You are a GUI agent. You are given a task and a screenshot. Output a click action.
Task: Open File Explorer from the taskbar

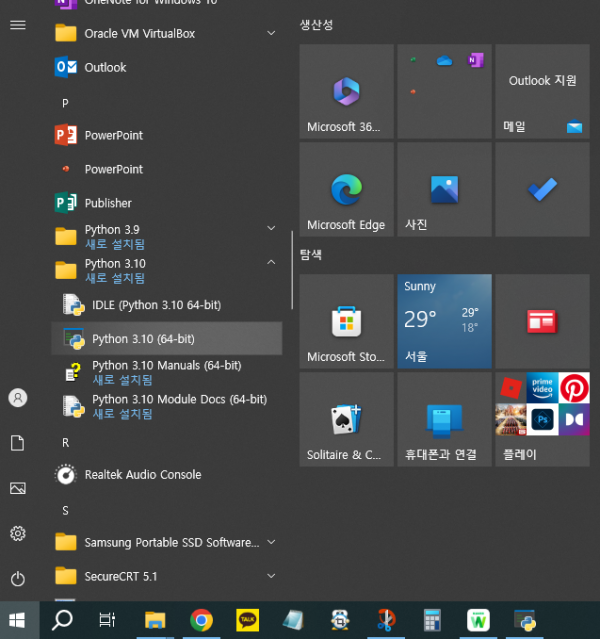pyautogui.click(x=155, y=620)
